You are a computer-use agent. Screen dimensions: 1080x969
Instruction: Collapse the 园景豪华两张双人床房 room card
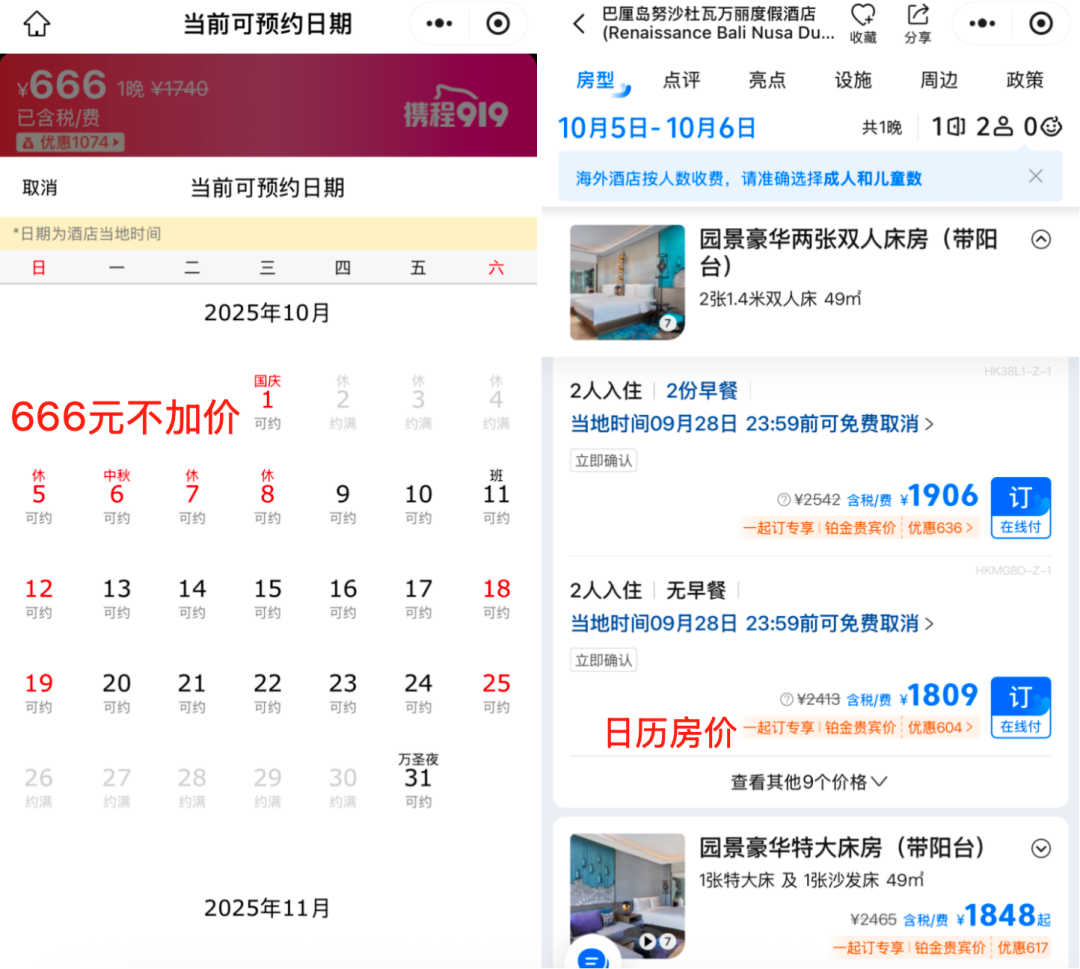point(1041,240)
